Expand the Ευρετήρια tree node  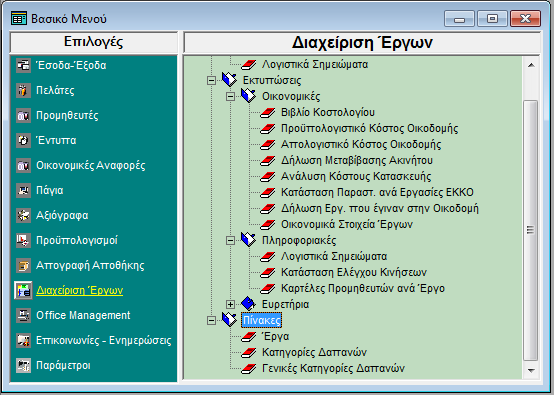click(x=230, y=305)
